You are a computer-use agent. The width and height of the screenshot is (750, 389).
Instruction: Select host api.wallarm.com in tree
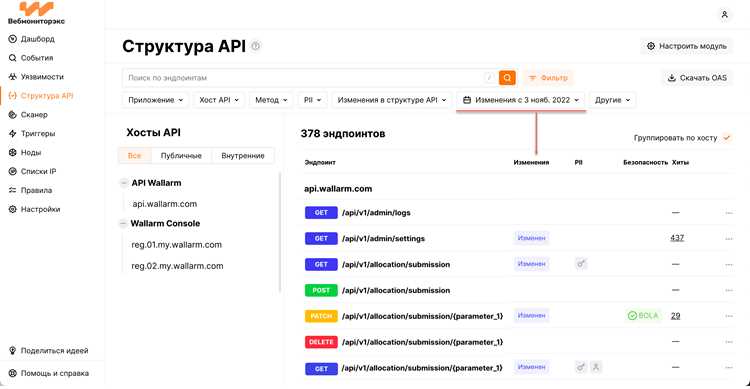165,204
